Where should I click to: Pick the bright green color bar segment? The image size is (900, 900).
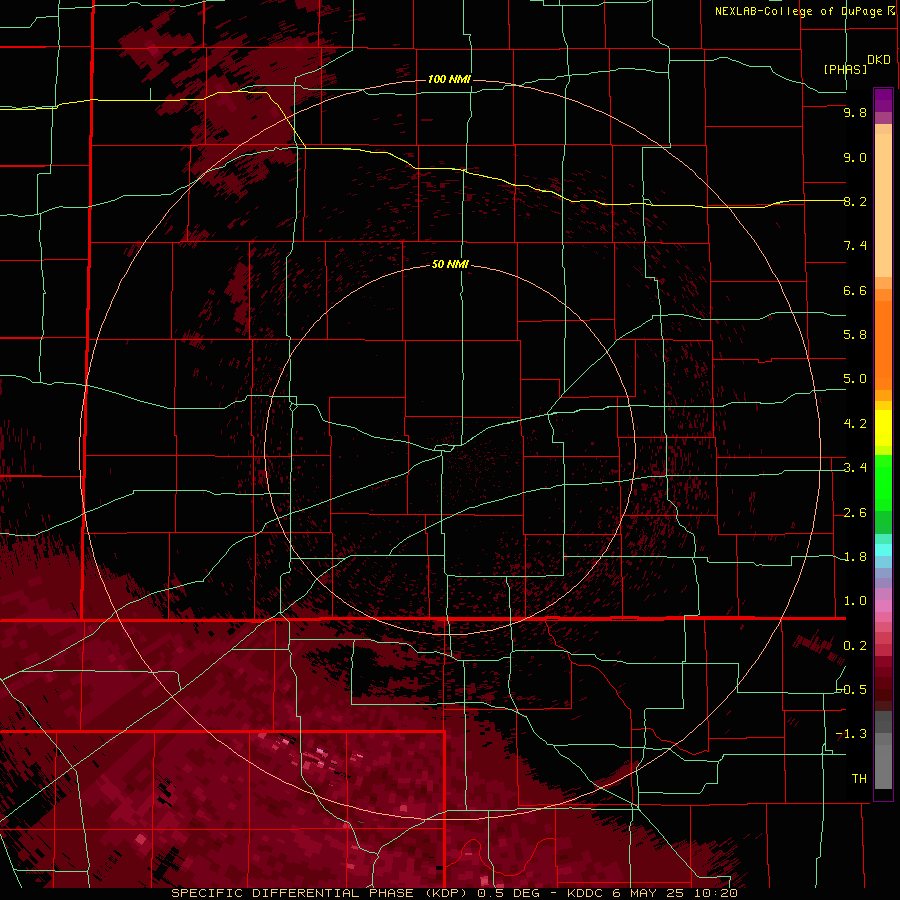[x=883, y=483]
